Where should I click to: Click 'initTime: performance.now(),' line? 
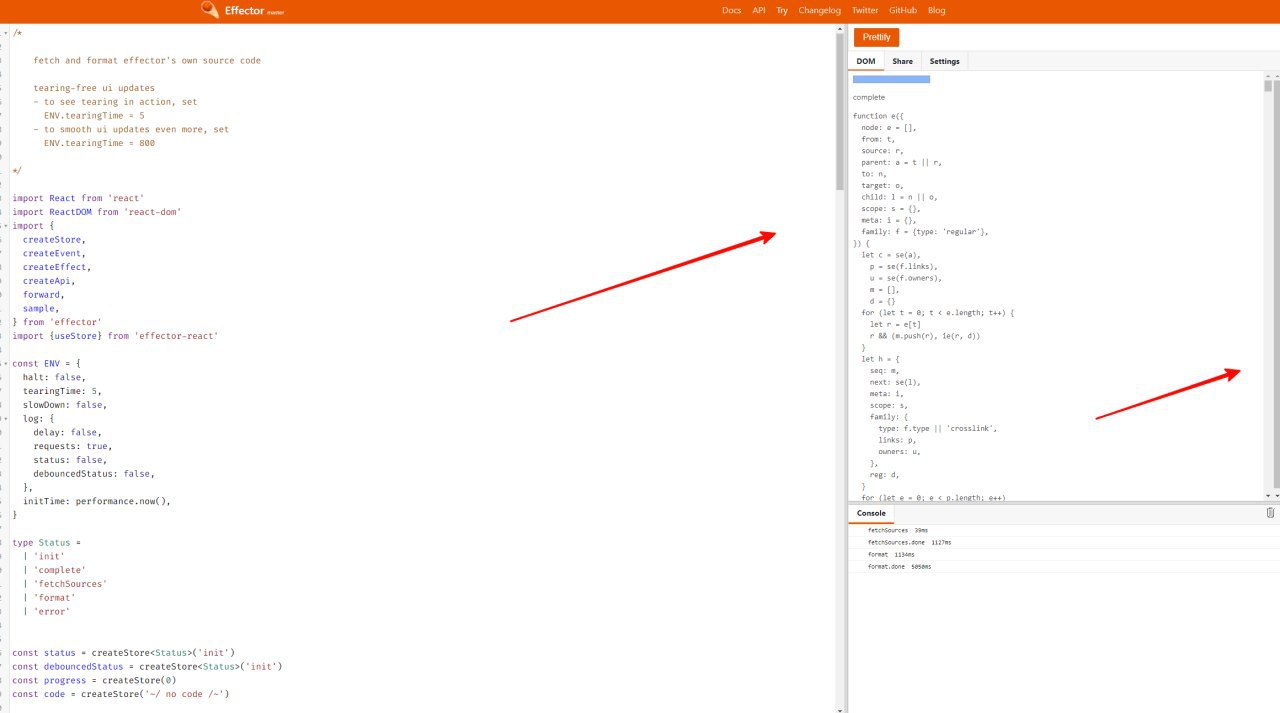[x=97, y=501]
